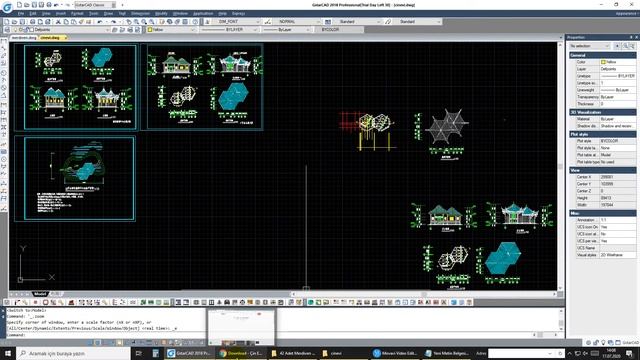The height and width of the screenshot is (360, 640).
Task: Click the Windows Start button
Action: tap(7, 353)
